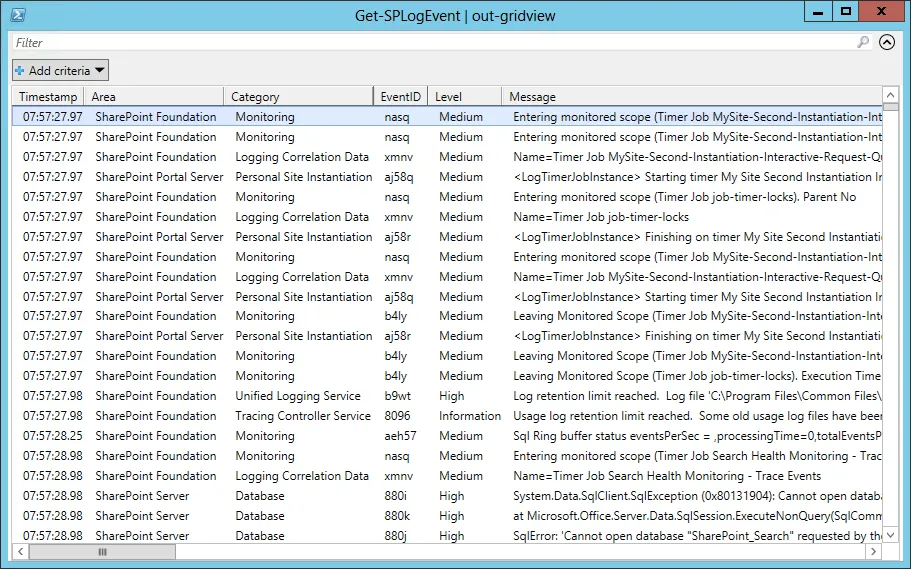Click the PowerShell icon in the title bar
The height and width of the screenshot is (569, 911).
pyautogui.click(x=18, y=14)
